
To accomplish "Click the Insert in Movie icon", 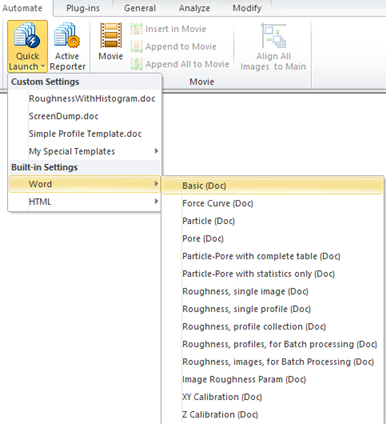I will tap(136, 29).
